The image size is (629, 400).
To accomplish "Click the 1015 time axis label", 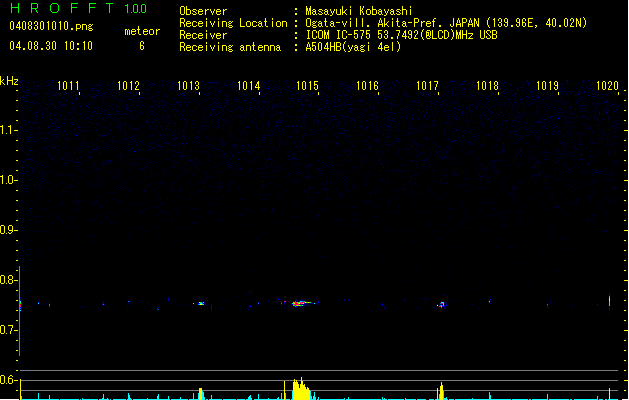I will (x=307, y=86).
